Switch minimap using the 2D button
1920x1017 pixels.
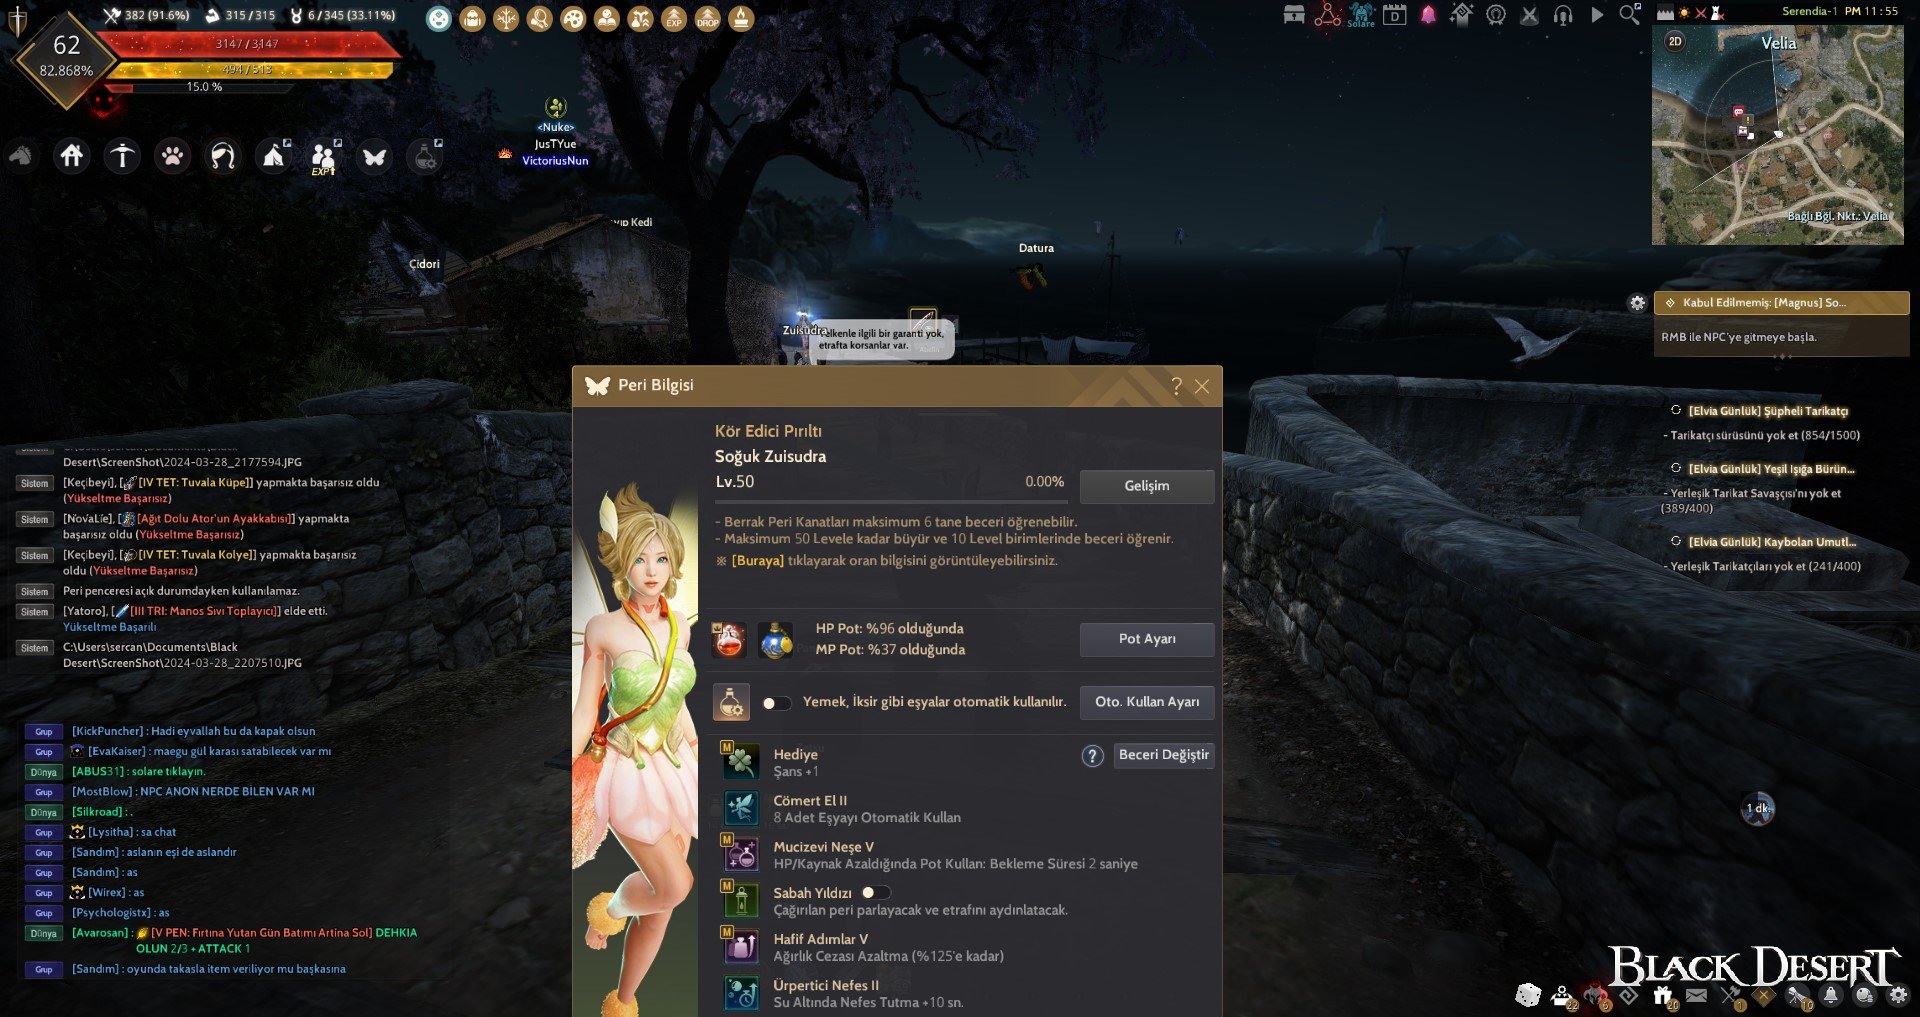click(x=1675, y=41)
